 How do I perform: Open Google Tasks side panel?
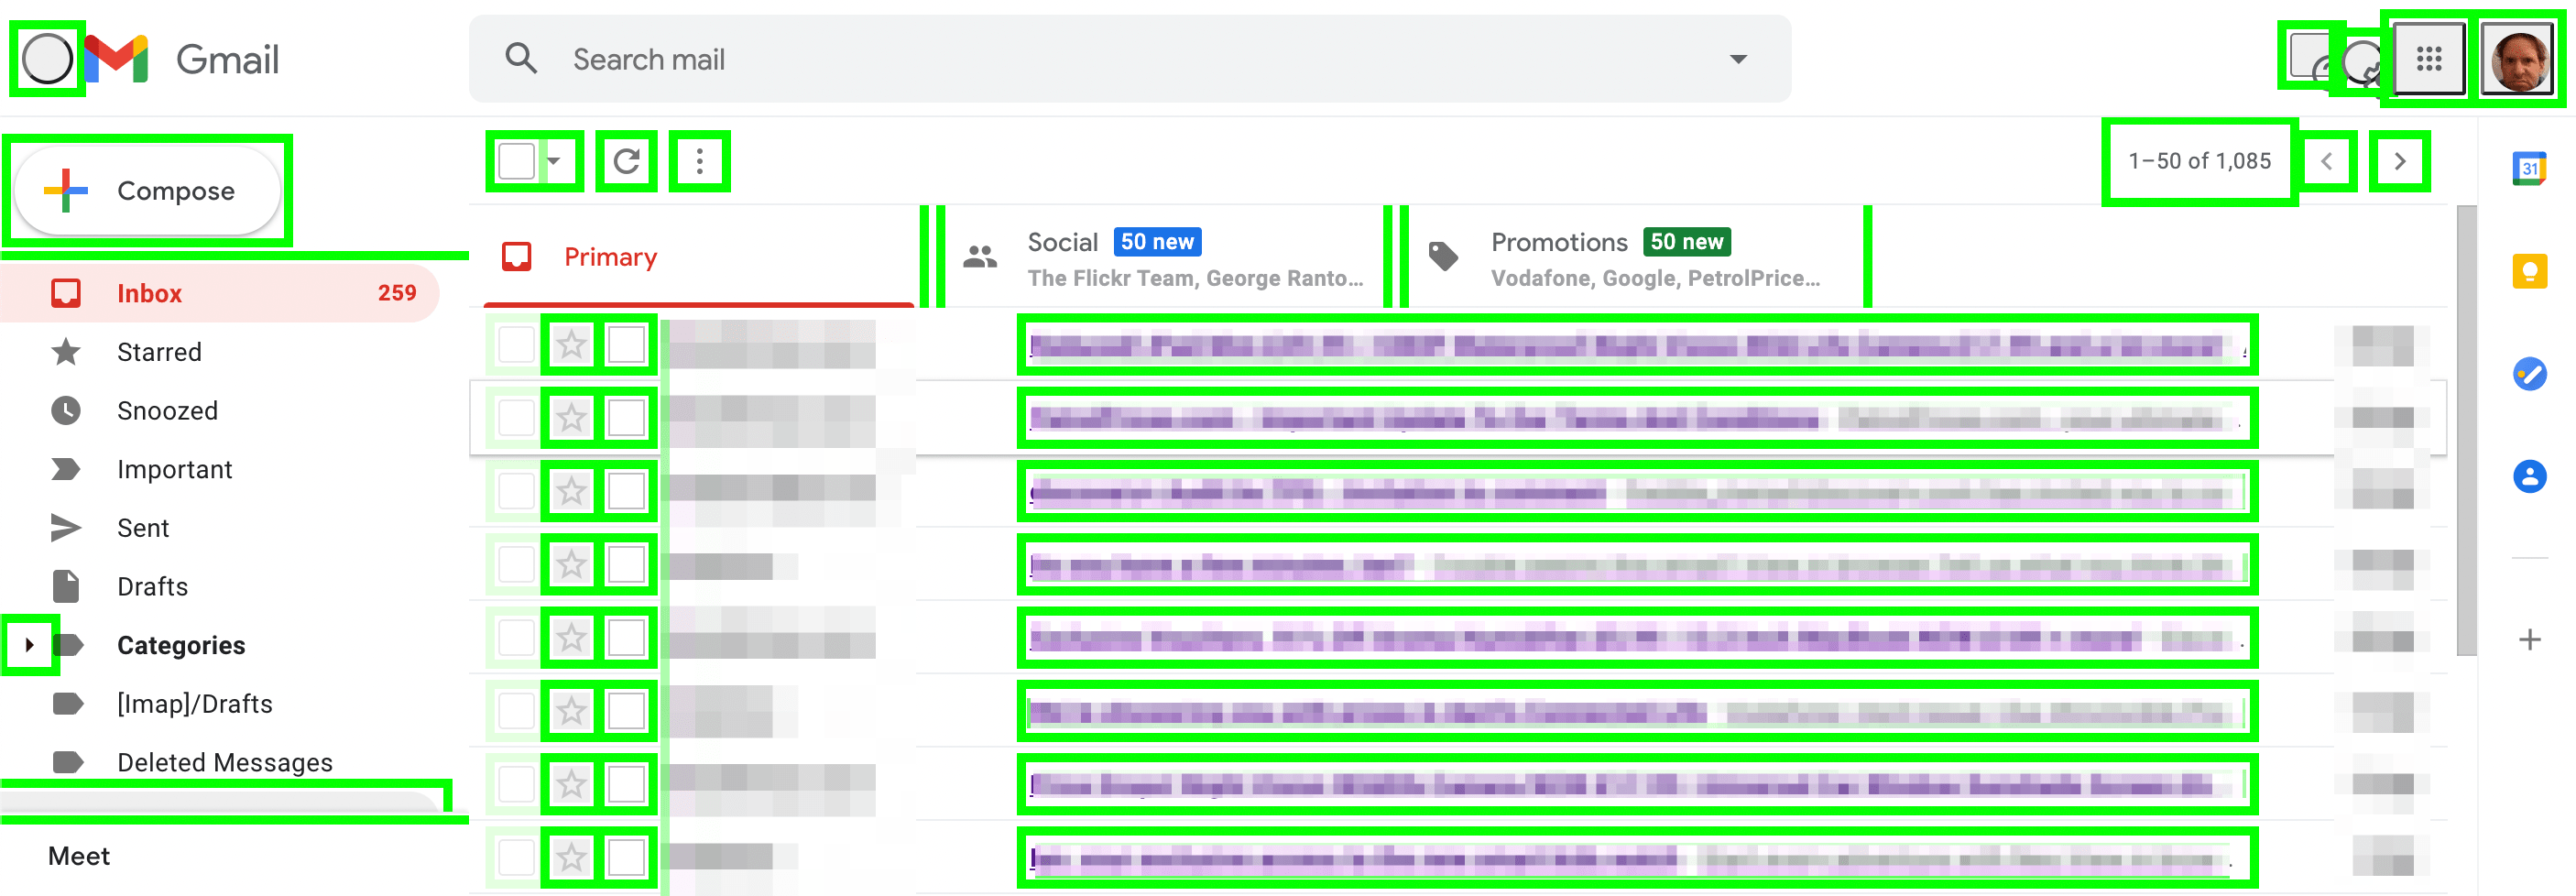pyautogui.click(x=2529, y=374)
